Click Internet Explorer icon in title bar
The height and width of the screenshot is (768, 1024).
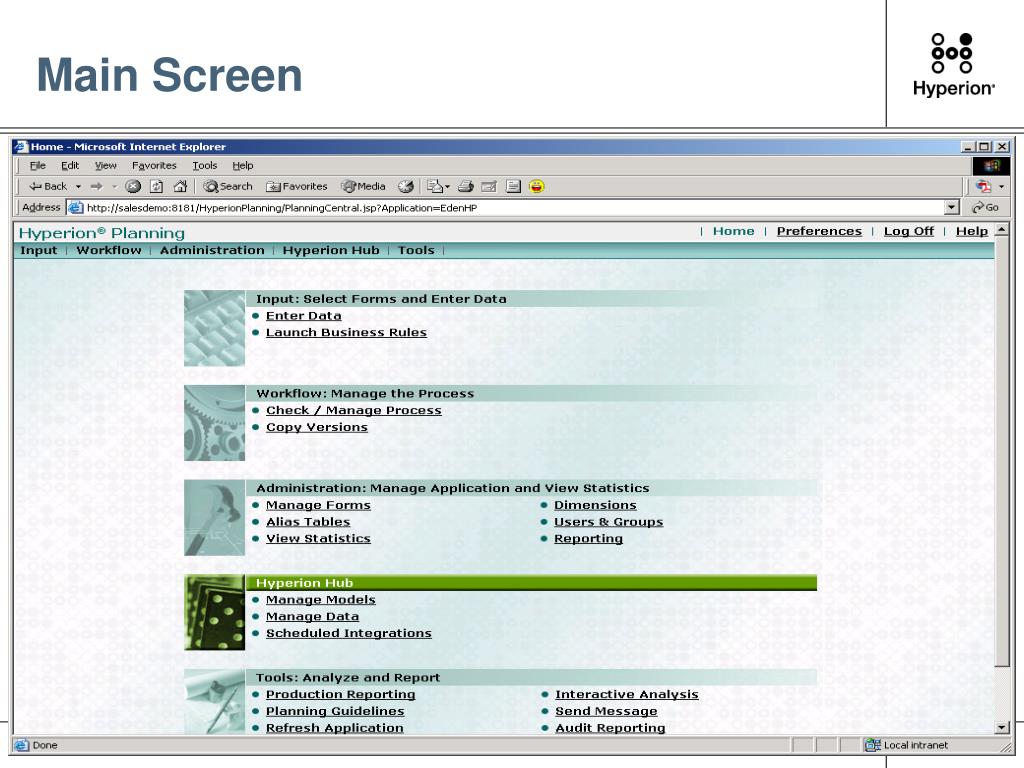[22, 146]
